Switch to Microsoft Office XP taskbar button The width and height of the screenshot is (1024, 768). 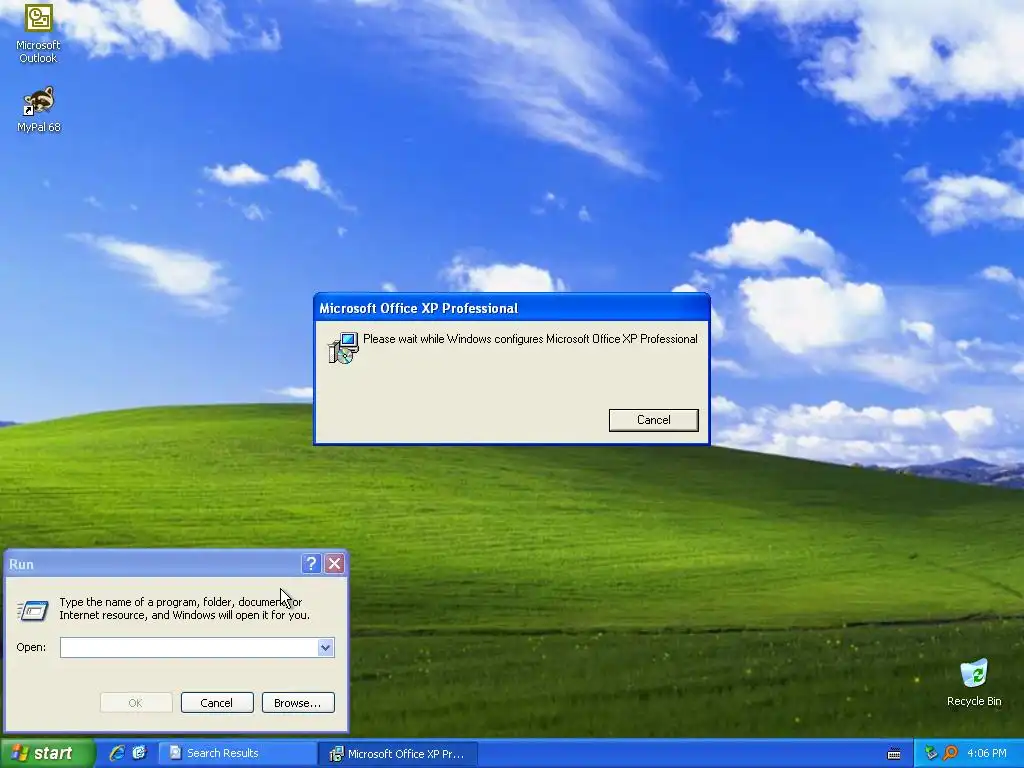coord(397,754)
